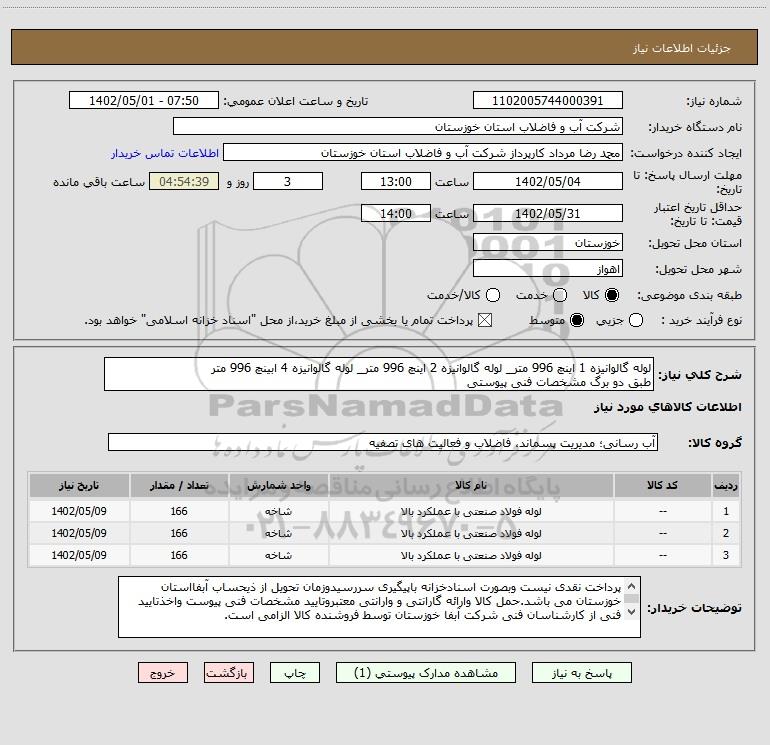Click the تاریخ نیاز column header
The width and height of the screenshot is (770, 745).
(79, 485)
